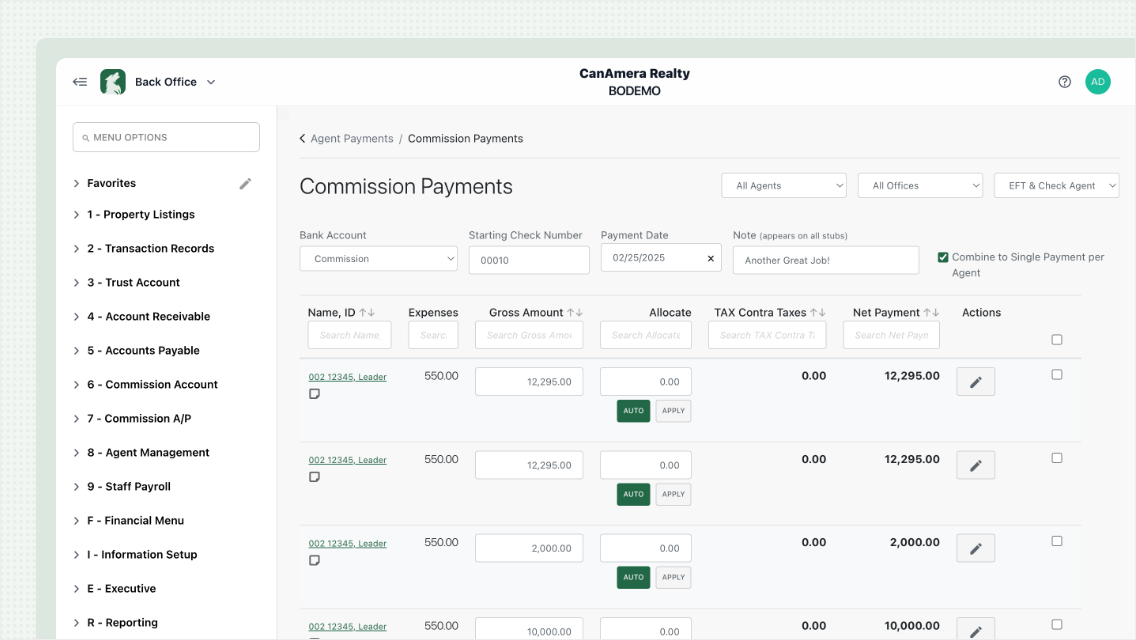Open the Back Office module switcher chevron
The image size is (1136, 640).
click(211, 82)
